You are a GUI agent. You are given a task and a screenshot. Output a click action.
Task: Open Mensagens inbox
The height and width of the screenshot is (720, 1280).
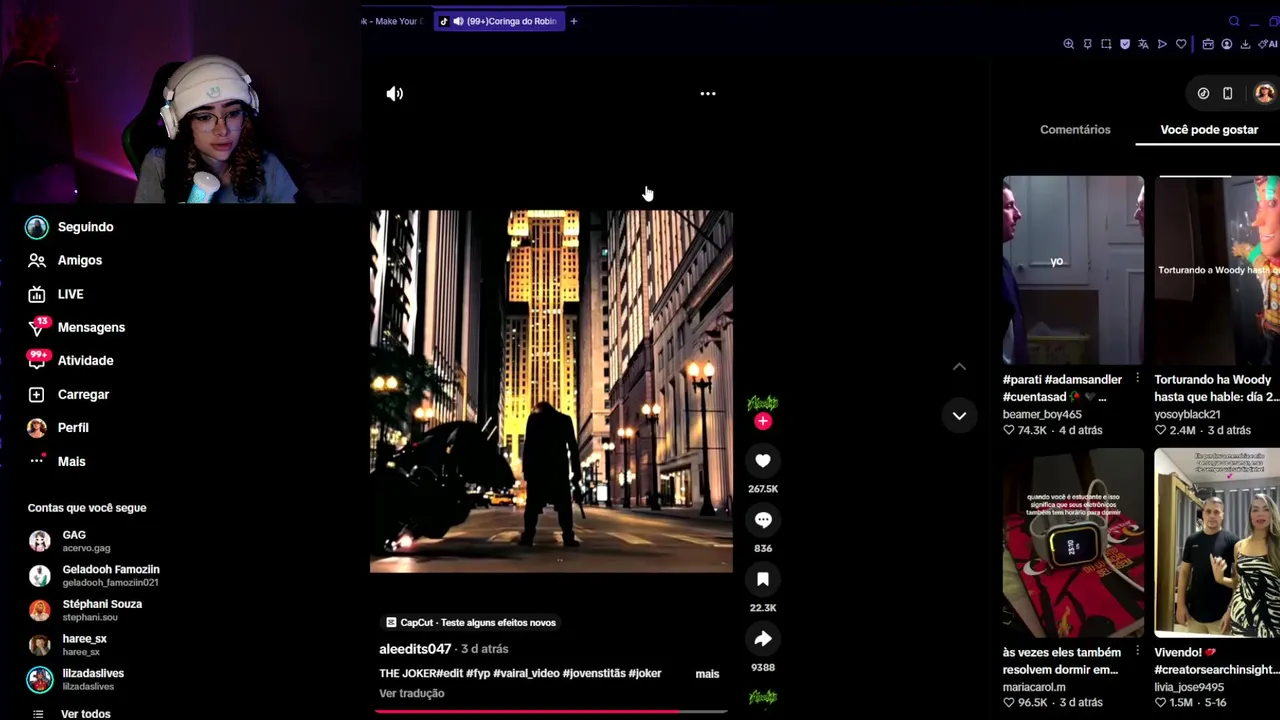(76, 327)
